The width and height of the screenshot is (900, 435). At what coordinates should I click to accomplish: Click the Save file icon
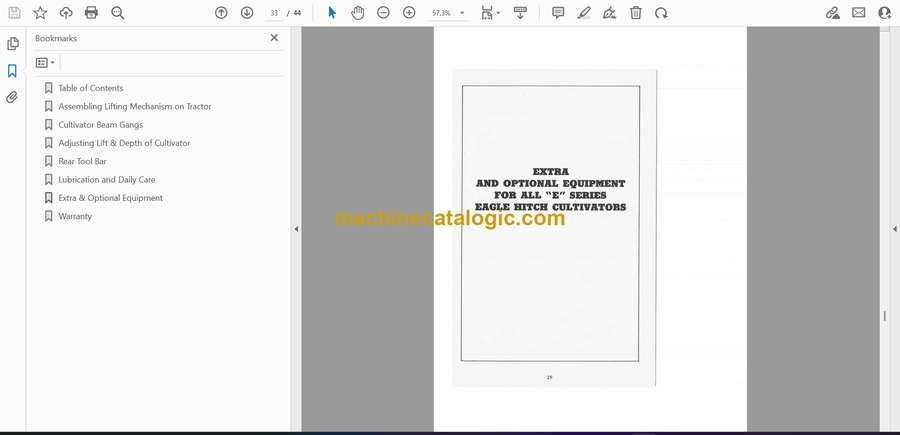[14, 13]
